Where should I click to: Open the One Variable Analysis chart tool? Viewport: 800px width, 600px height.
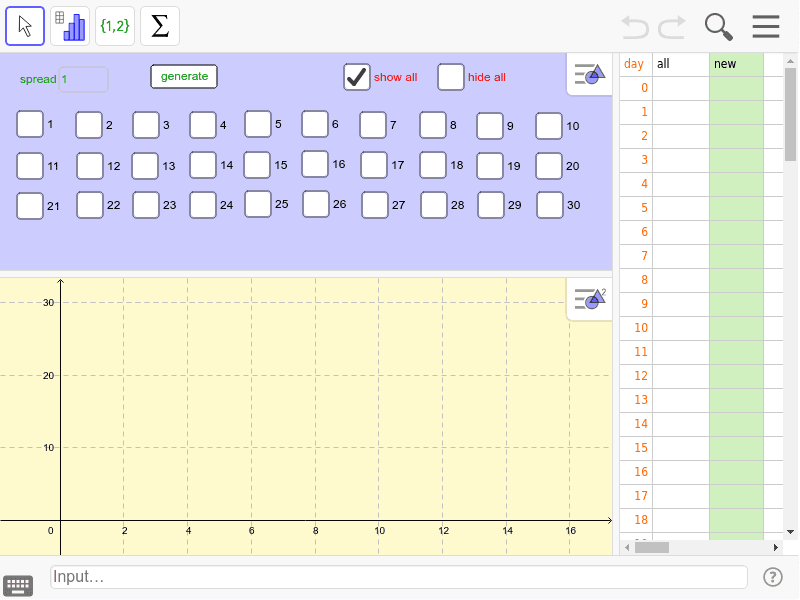click(70, 26)
